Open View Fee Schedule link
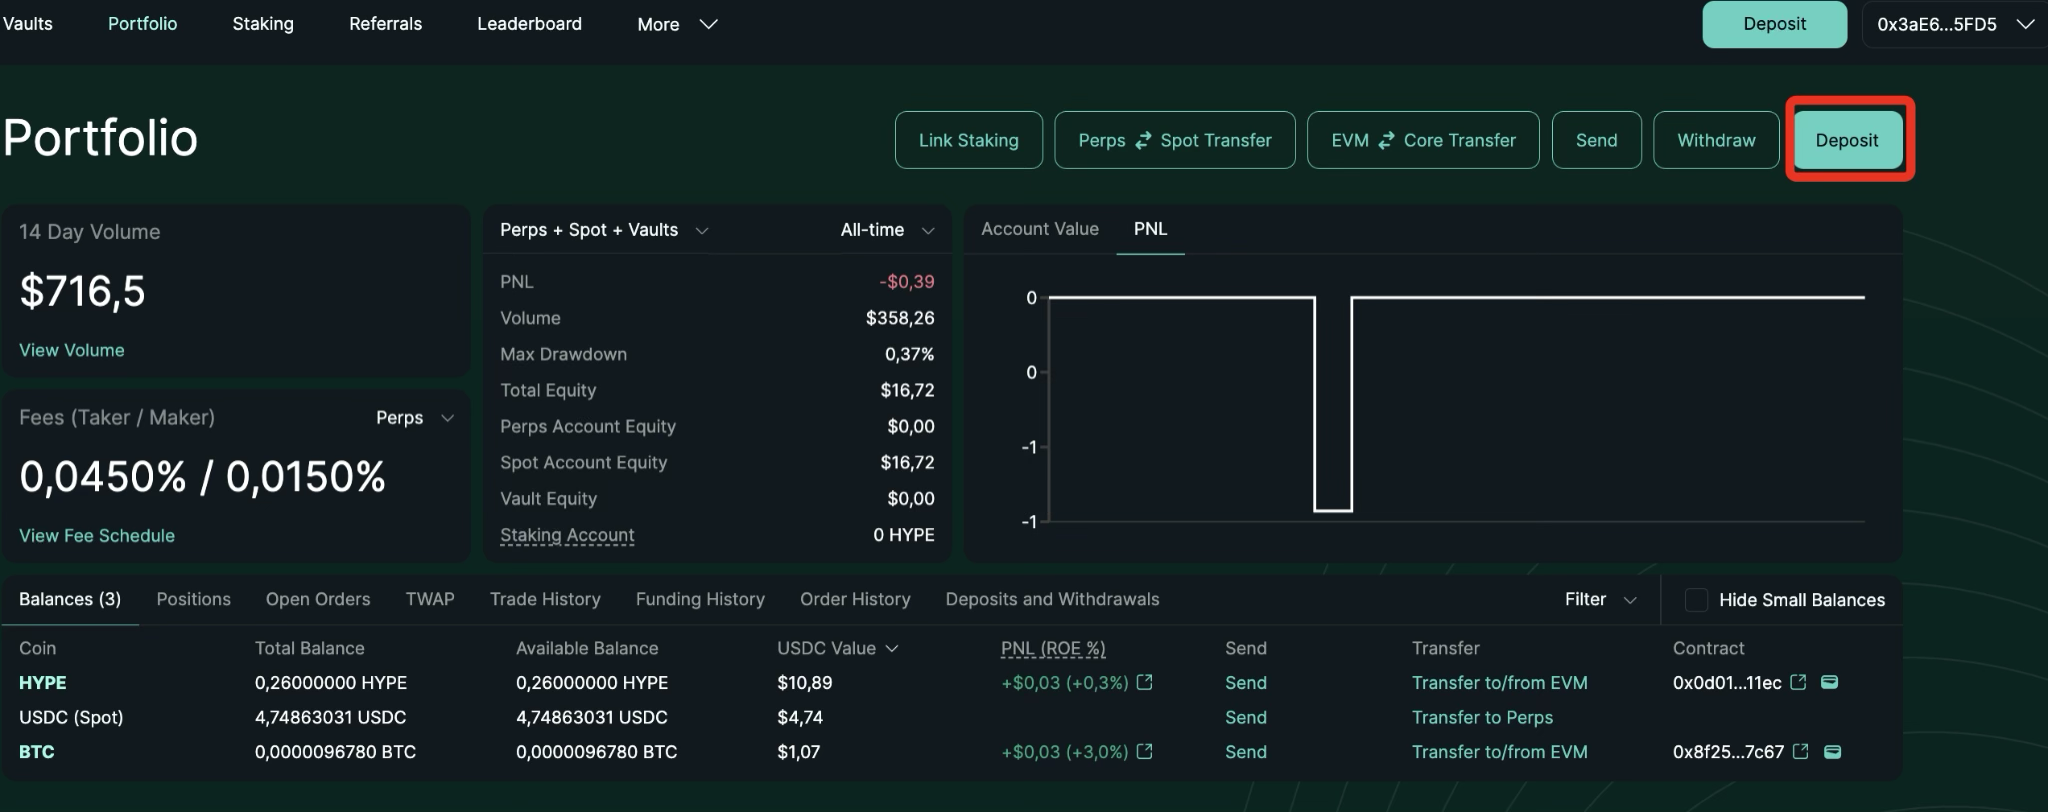The image size is (2048, 812). tap(97, 536)
